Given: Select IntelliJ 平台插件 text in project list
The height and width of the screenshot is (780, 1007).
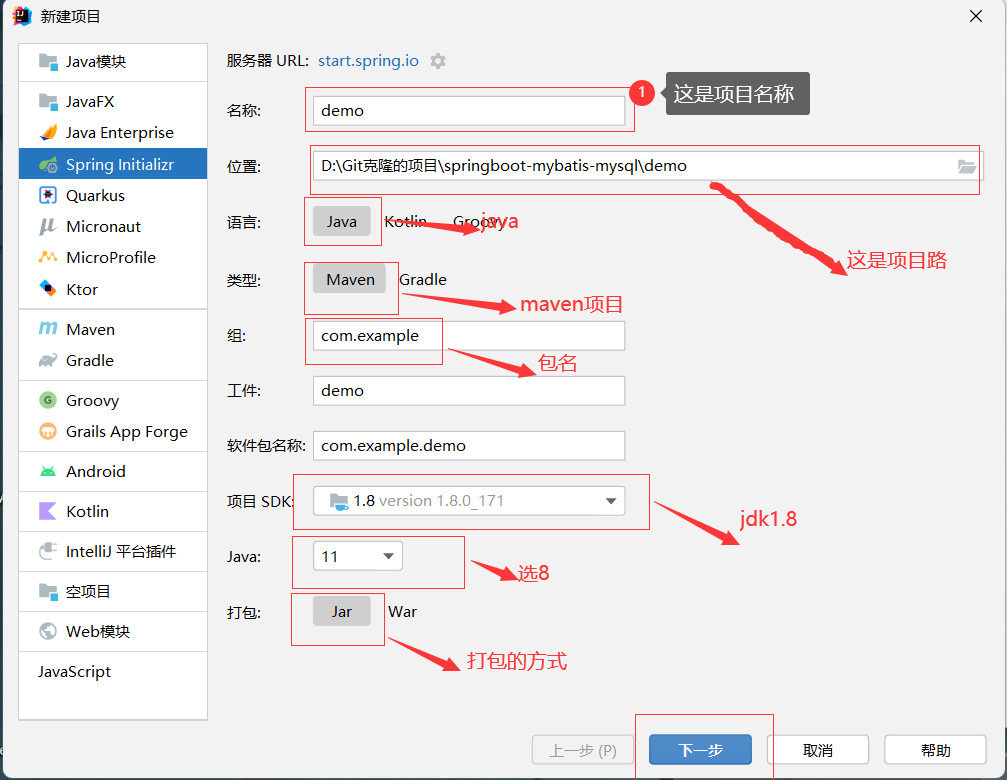Looking at the screenshot, I should pos(121,551).
